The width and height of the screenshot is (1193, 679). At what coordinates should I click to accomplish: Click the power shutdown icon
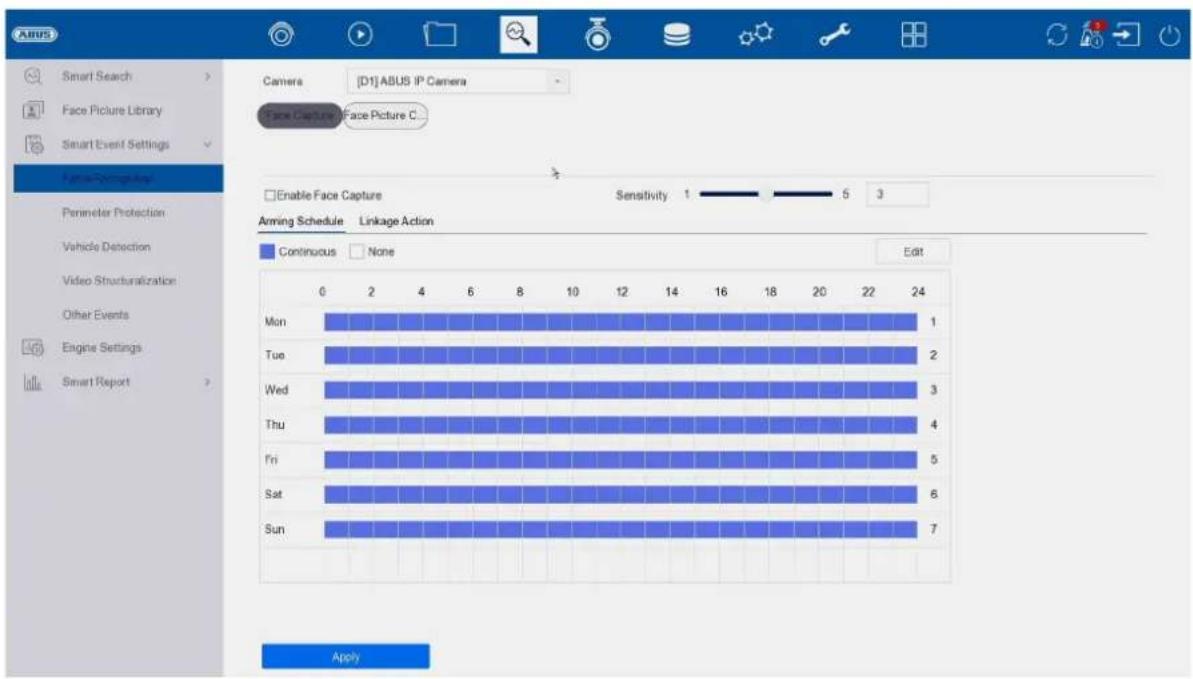pos(1169,36)
